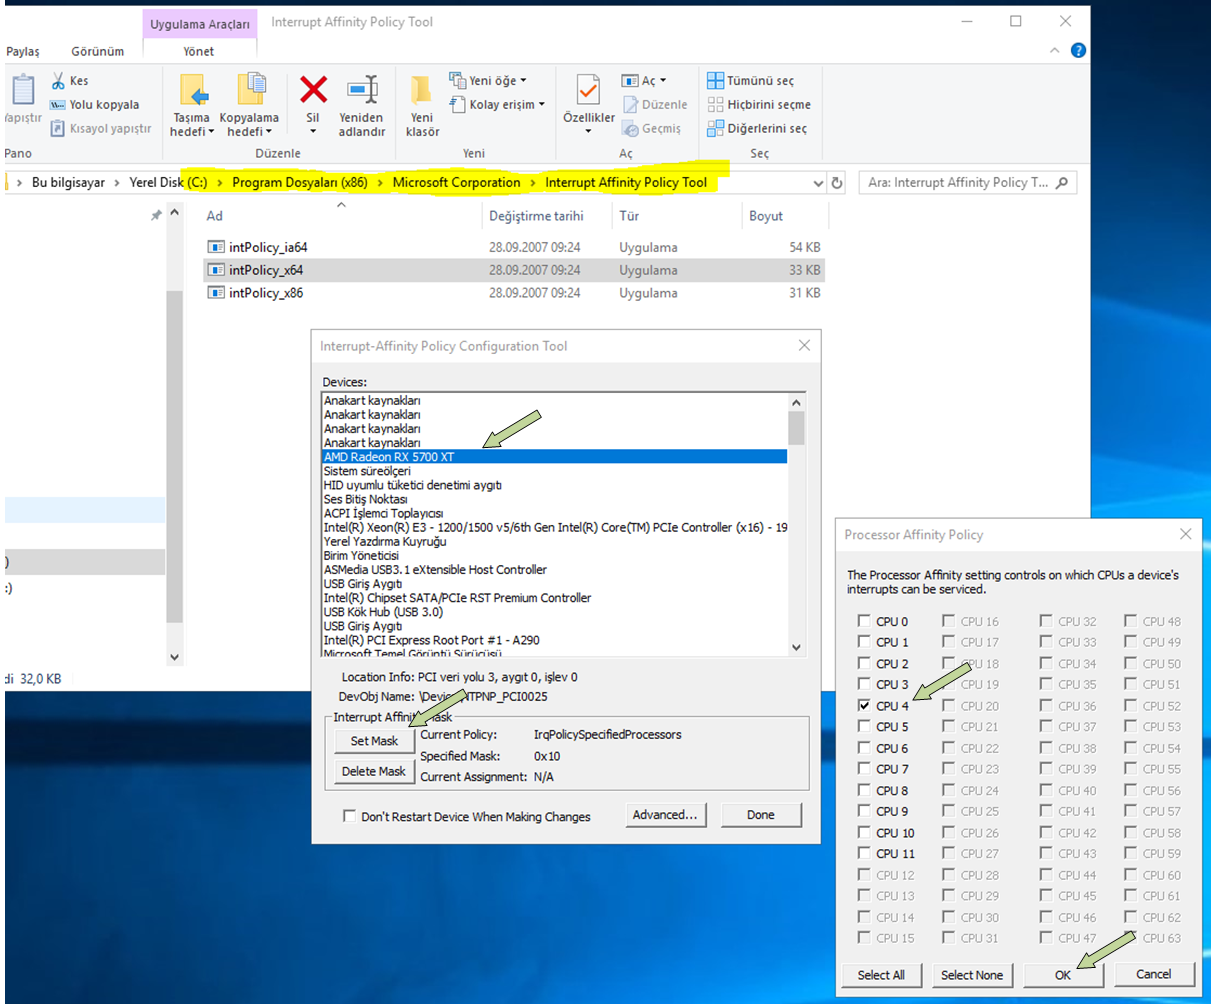Cancel the Processor Affinity Policy dialog
The width and height of the screenshot is (1211, 1004).
1154,975
